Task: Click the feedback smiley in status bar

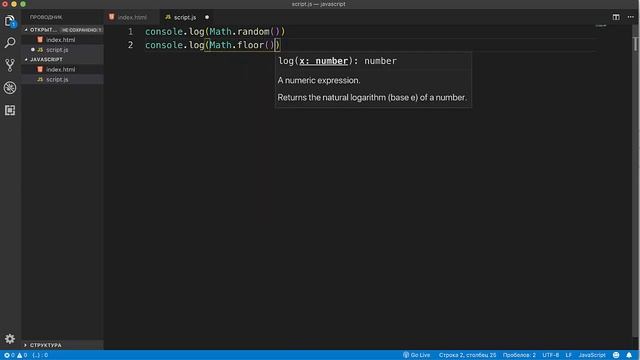Action: coord(616,355)
